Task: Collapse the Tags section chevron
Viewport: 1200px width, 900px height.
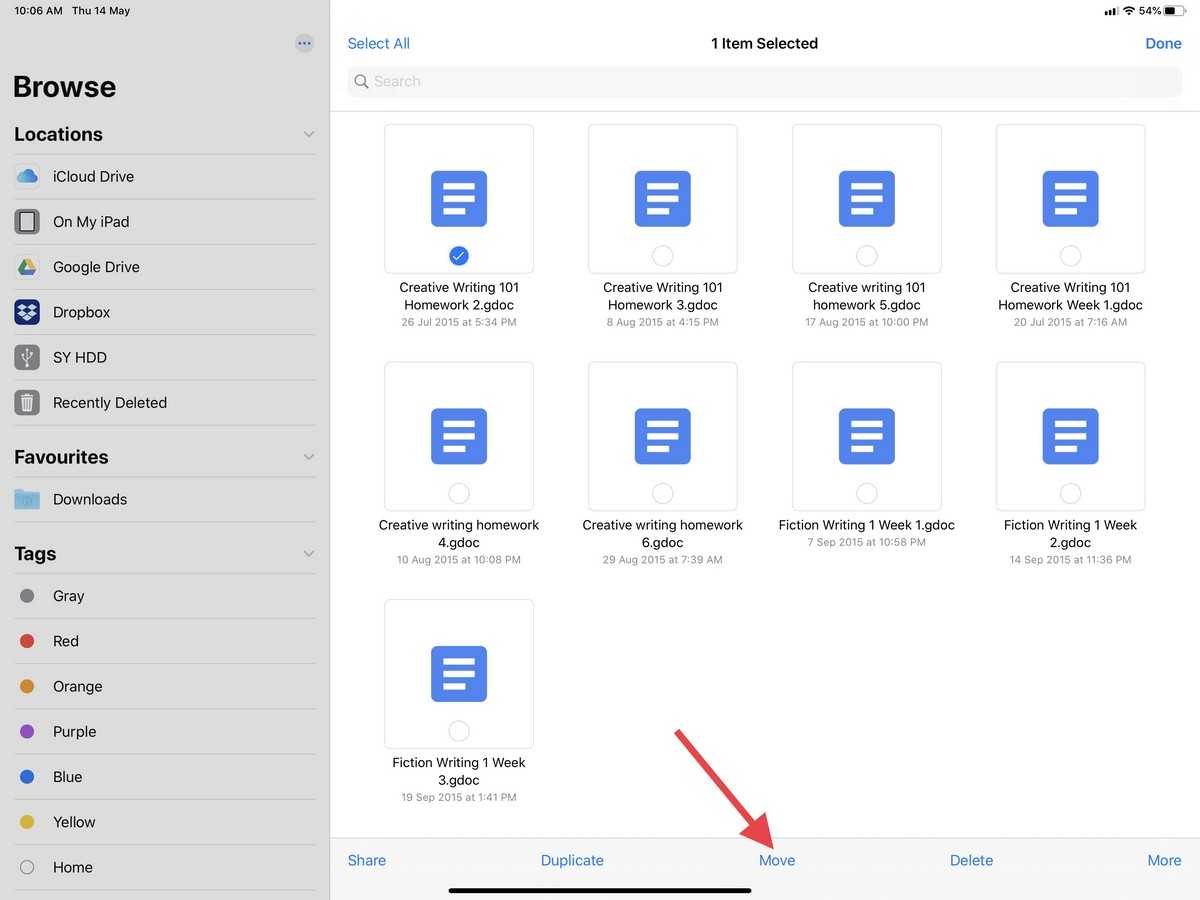Action: tap(309, 554)
